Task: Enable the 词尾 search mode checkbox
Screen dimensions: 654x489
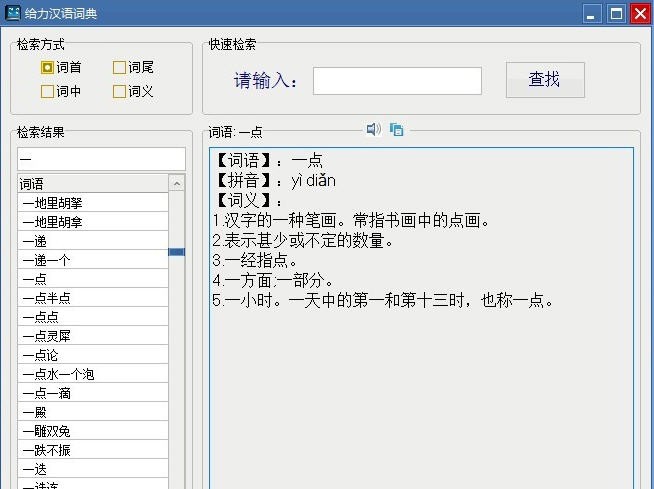Action: click(x=119, y=67)
